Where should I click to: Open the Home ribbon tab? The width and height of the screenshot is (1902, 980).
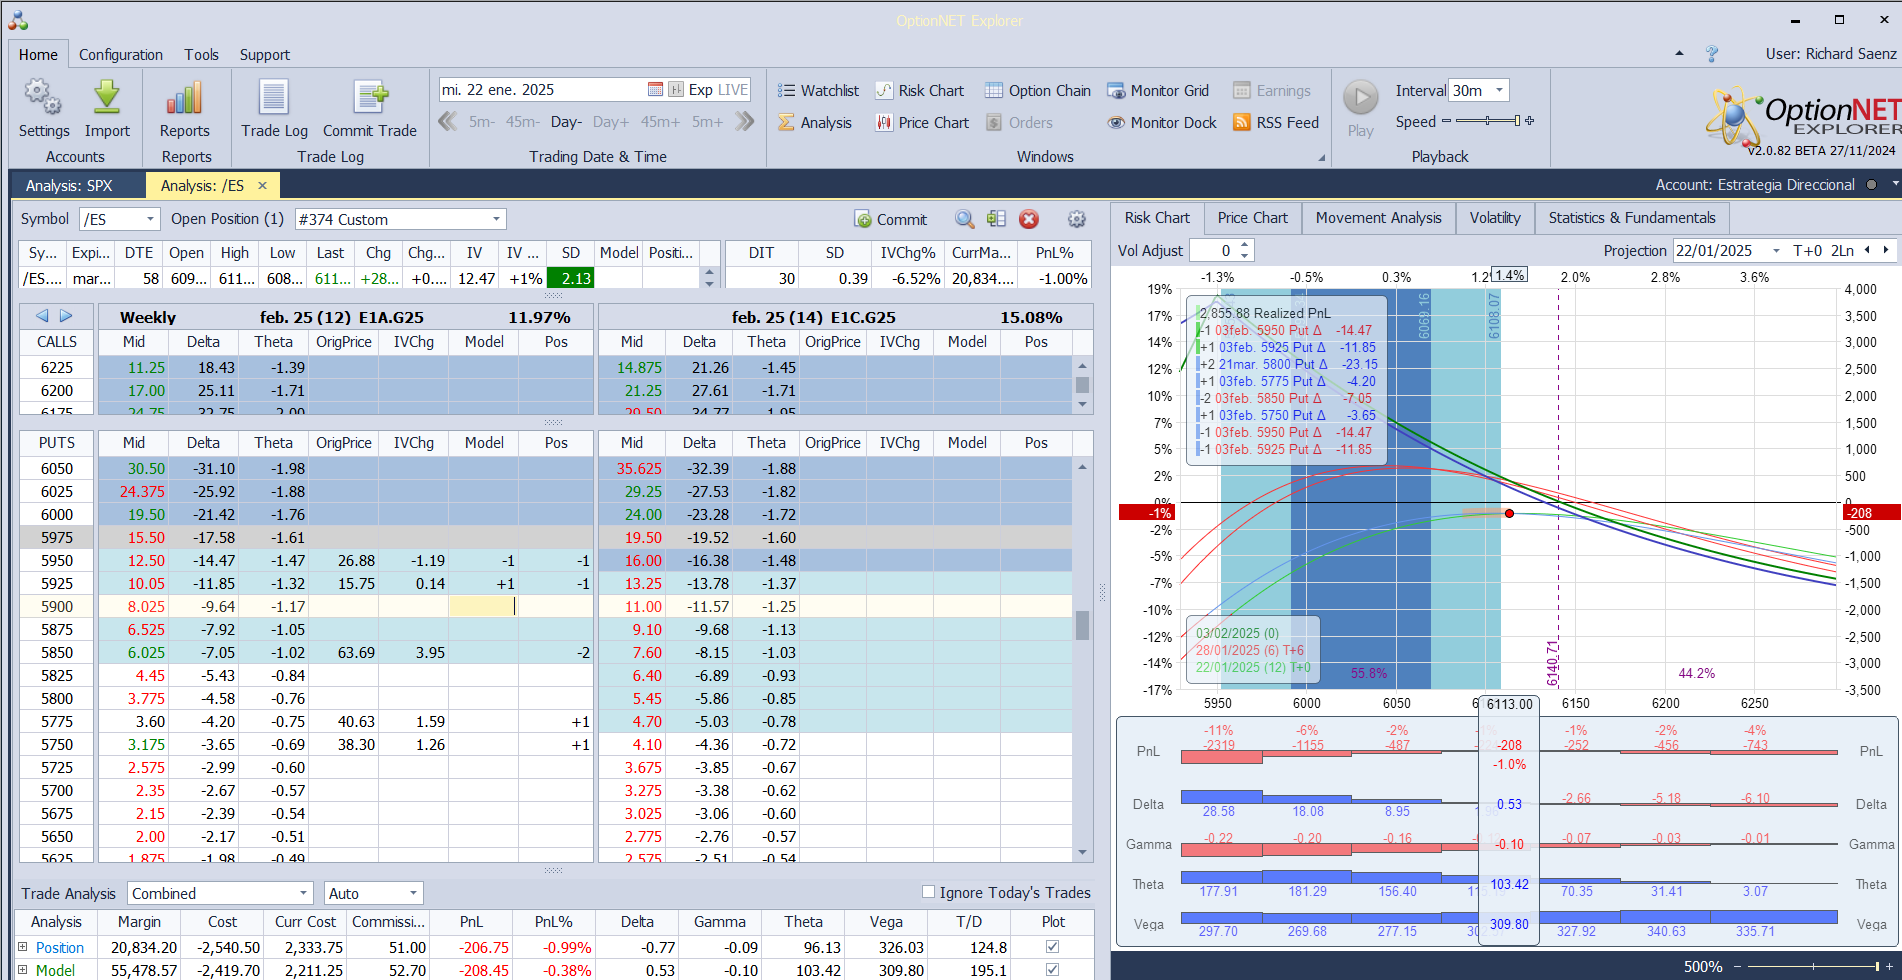click(x=38, y=55)
